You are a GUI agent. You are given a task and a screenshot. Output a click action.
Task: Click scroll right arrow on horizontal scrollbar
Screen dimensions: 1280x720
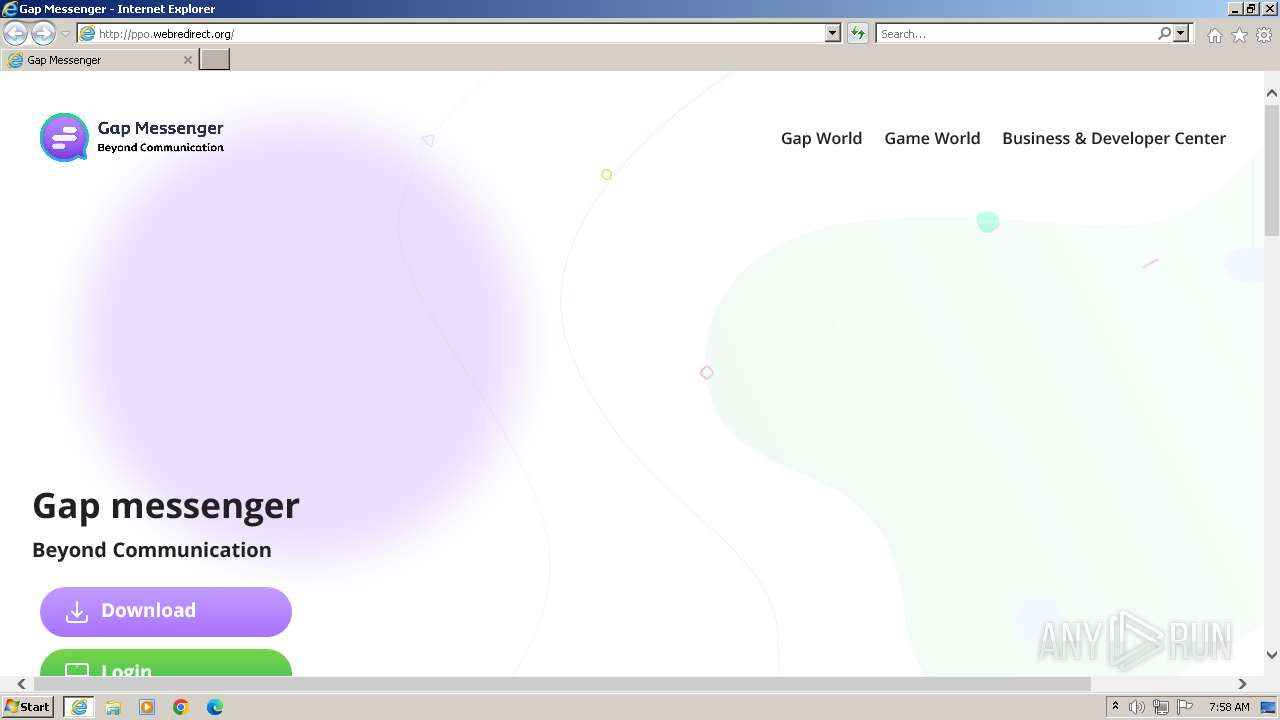point(1242,684)
